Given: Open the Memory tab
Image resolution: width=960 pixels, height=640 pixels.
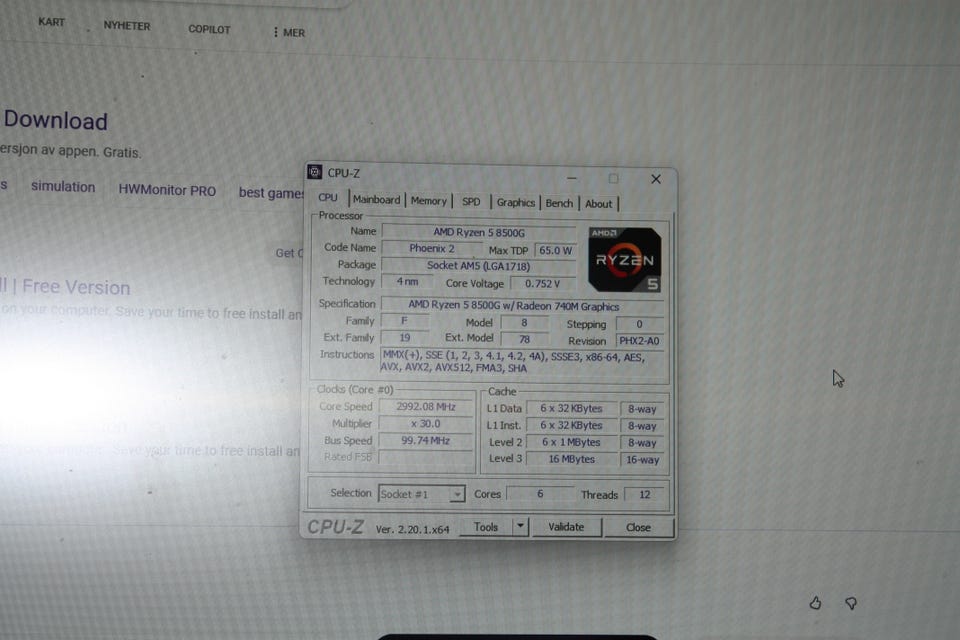Looking at the screenshot, I should pyautogui.click(x=429, y=201).
